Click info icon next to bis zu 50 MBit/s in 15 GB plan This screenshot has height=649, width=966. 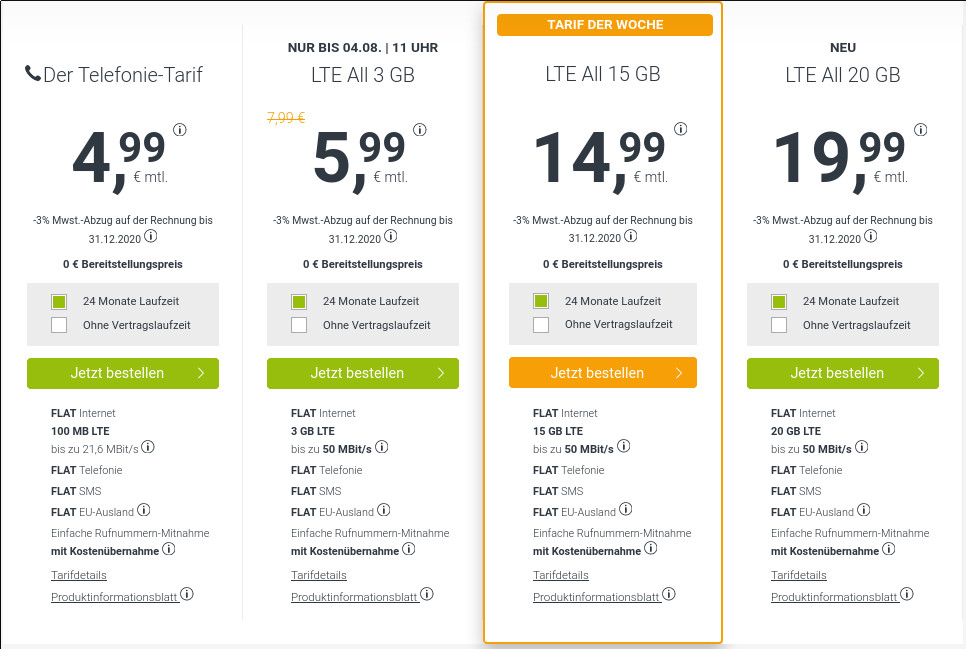pos(623,446)
